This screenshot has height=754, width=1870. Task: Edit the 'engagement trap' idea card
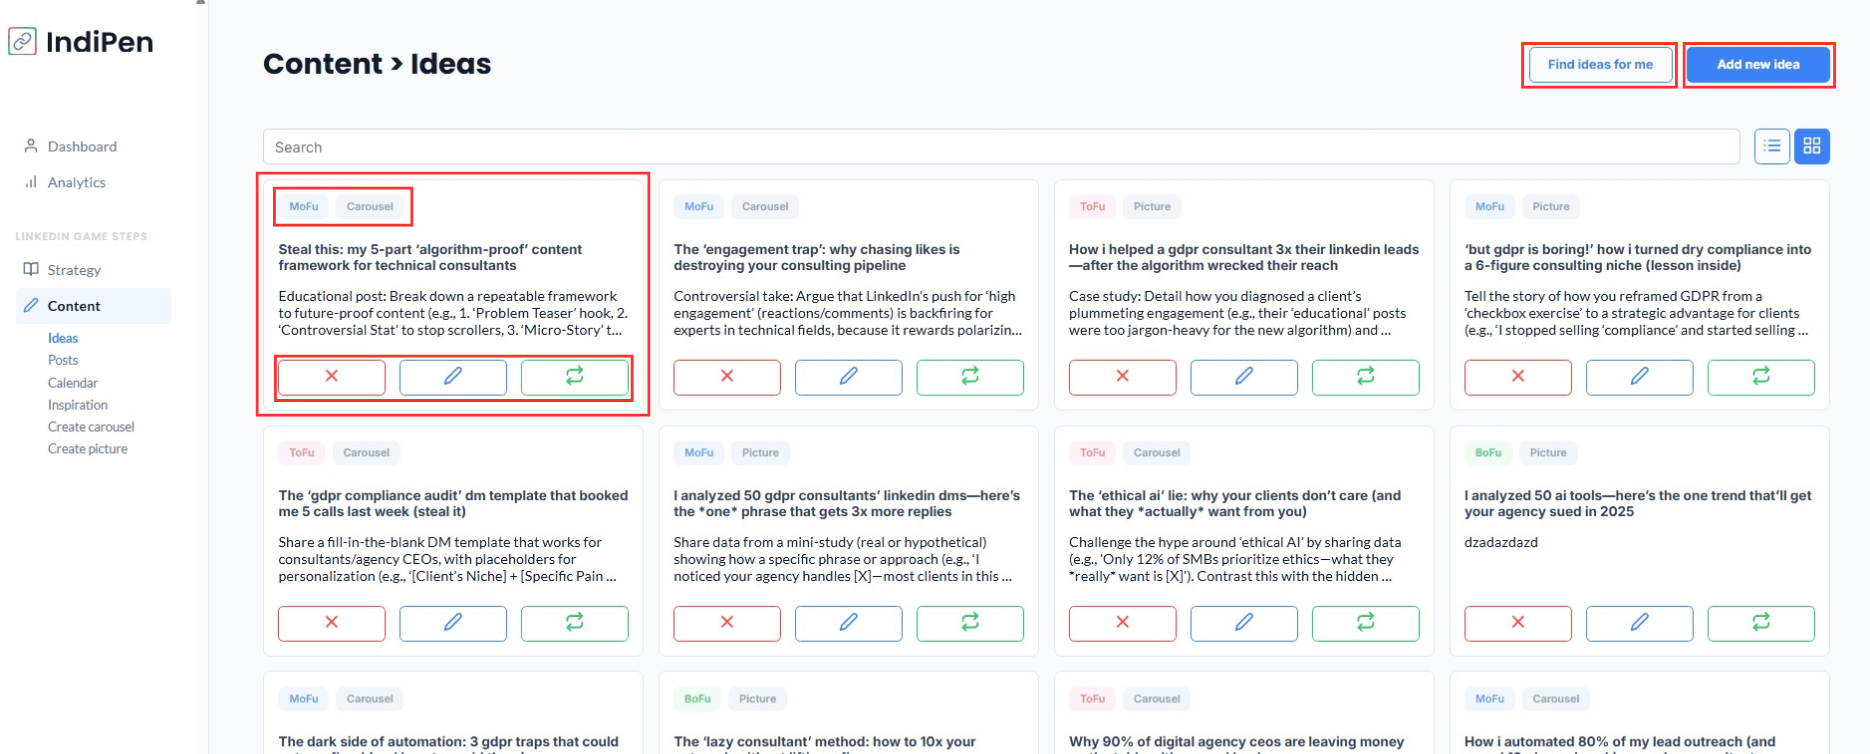point(848,377)
